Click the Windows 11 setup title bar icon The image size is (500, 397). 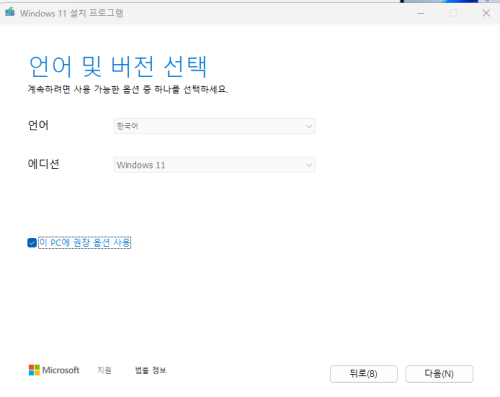point(10,12)
